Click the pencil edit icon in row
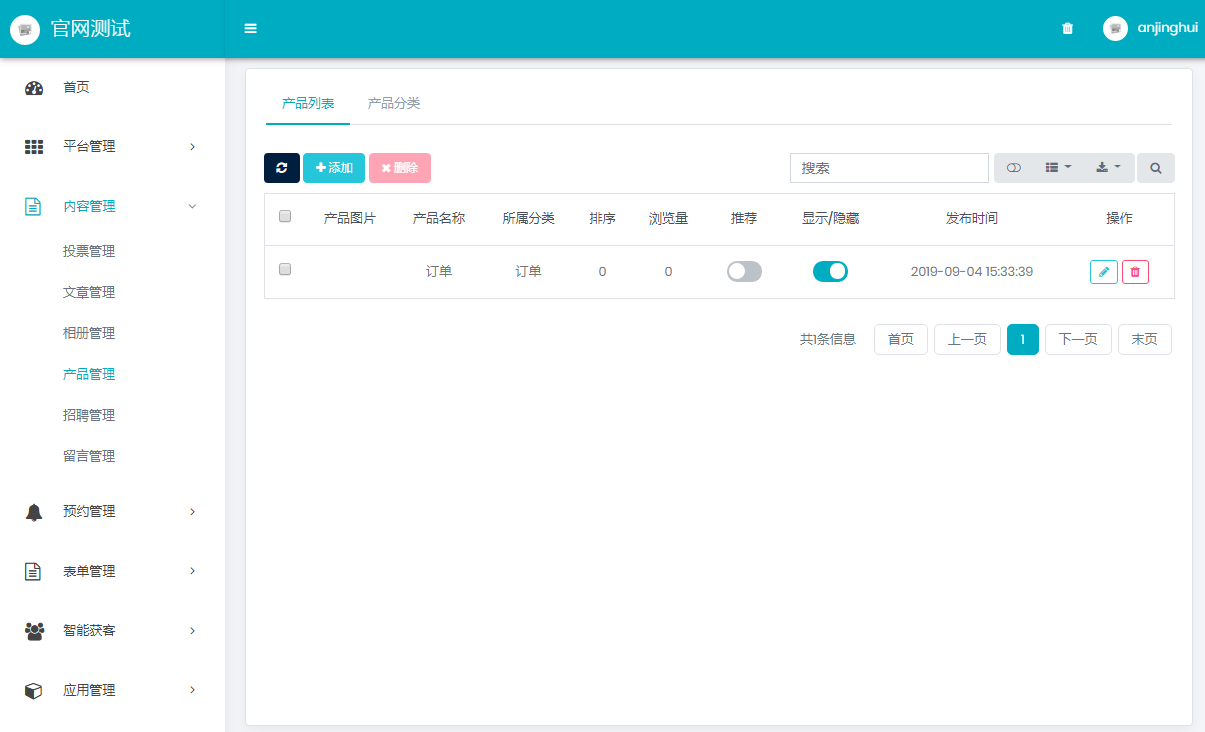 click(1103, 271)
